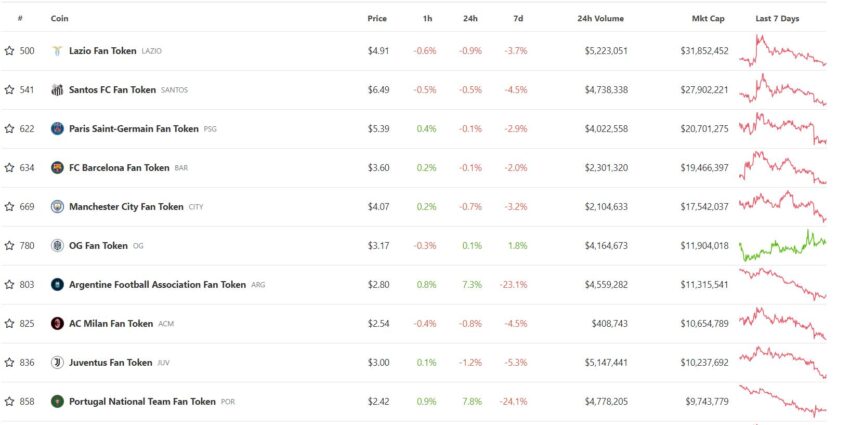Image resolution: width=850 pixels, height=425 pixels.
Task: Click the Paris Saint-Germain badge icon
Action: click(x=57, y=129)
